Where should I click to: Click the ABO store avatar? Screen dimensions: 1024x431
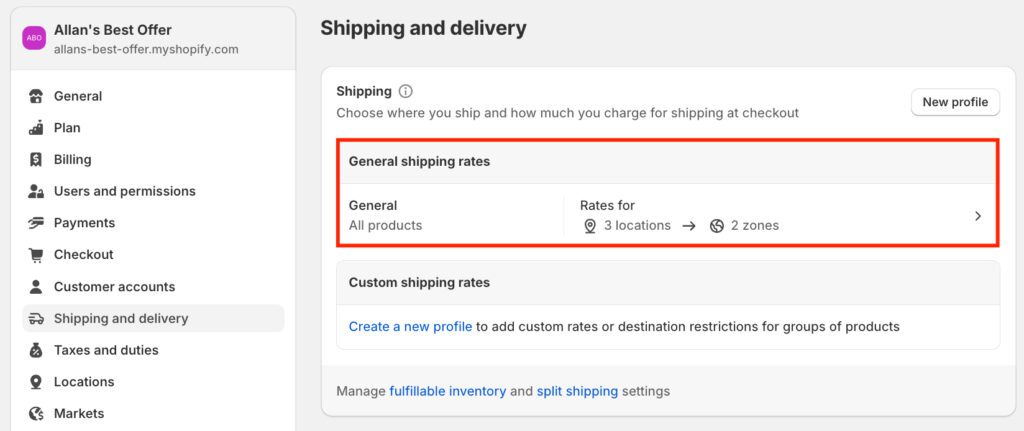pos(35,38)
